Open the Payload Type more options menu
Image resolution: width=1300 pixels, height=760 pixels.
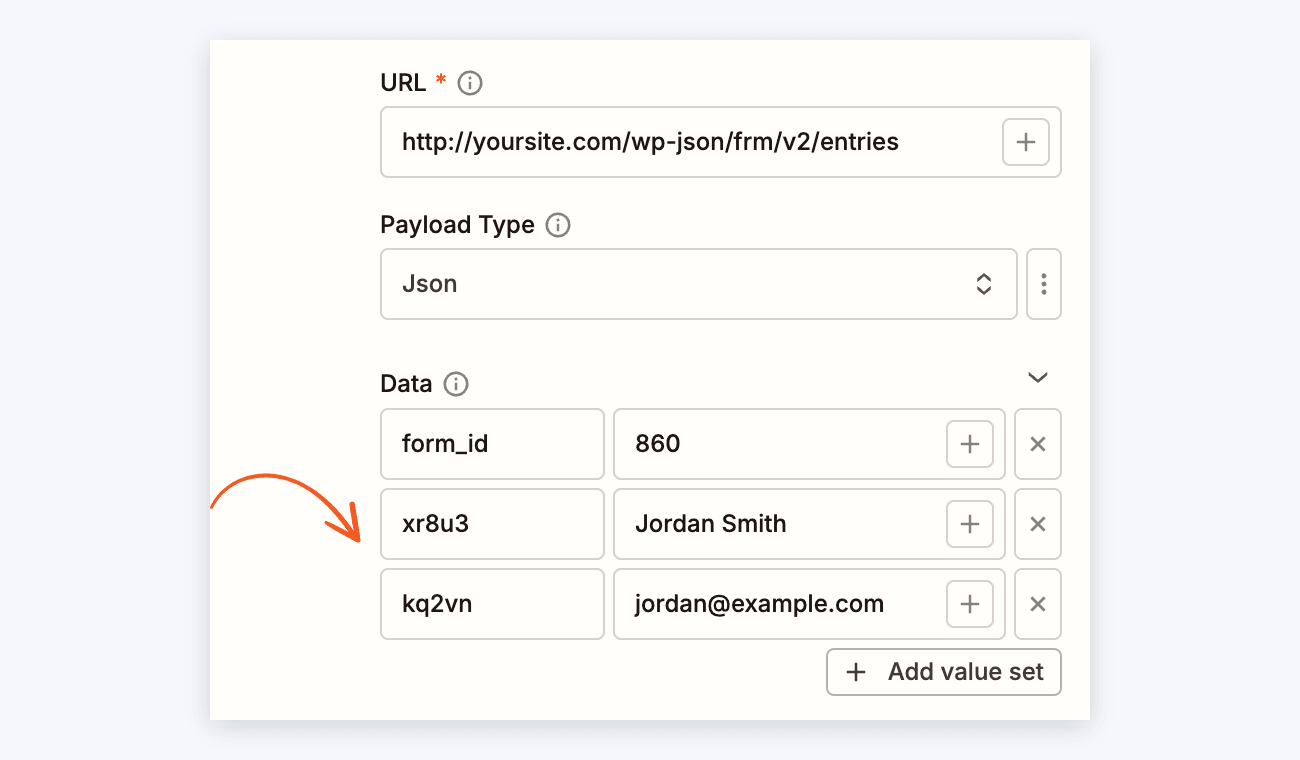1044,284
